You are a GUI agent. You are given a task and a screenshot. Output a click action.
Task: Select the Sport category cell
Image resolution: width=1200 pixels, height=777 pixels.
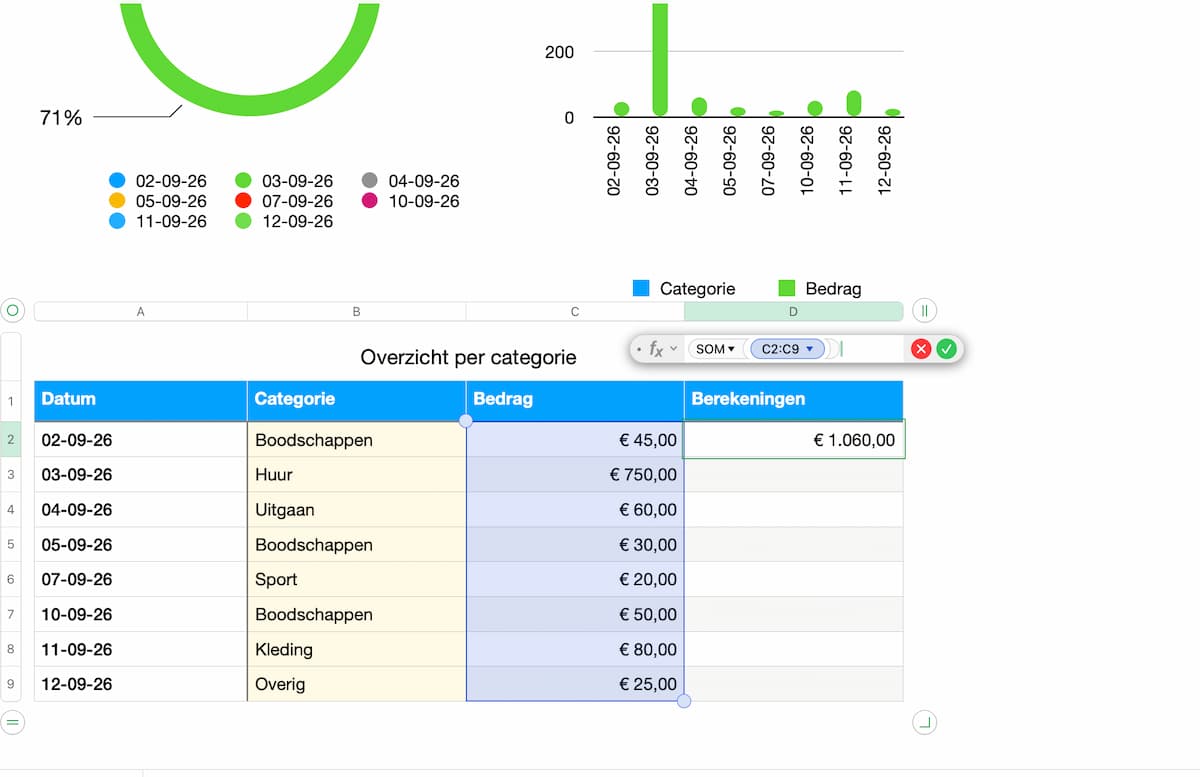coord(357,579)
